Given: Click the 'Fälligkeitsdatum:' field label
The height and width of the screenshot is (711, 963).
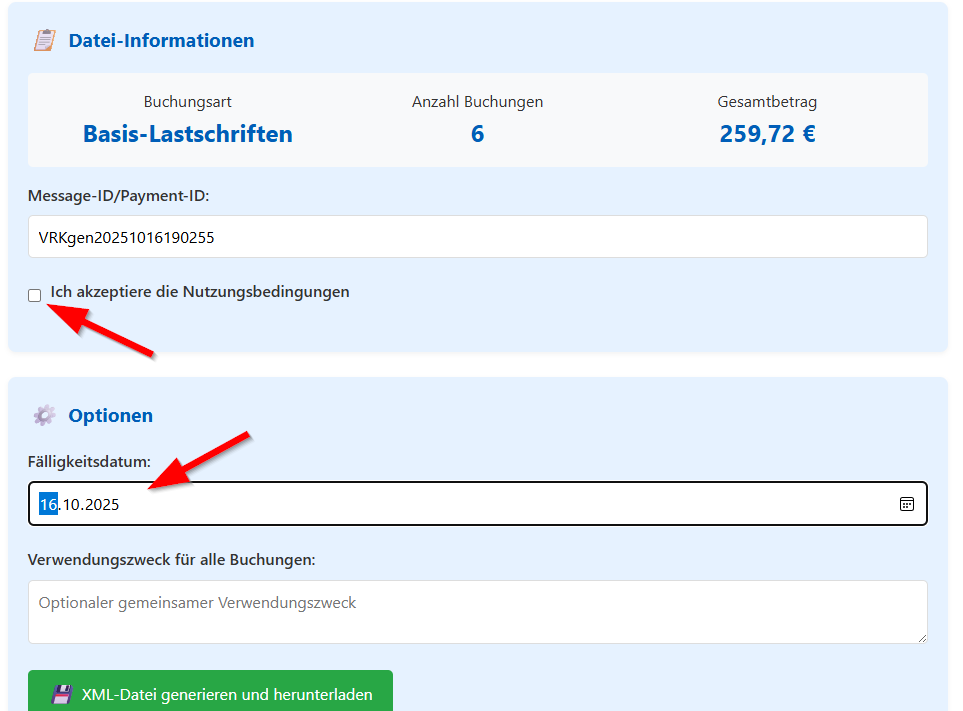Looking at the screenshot, I should (89, 462).
